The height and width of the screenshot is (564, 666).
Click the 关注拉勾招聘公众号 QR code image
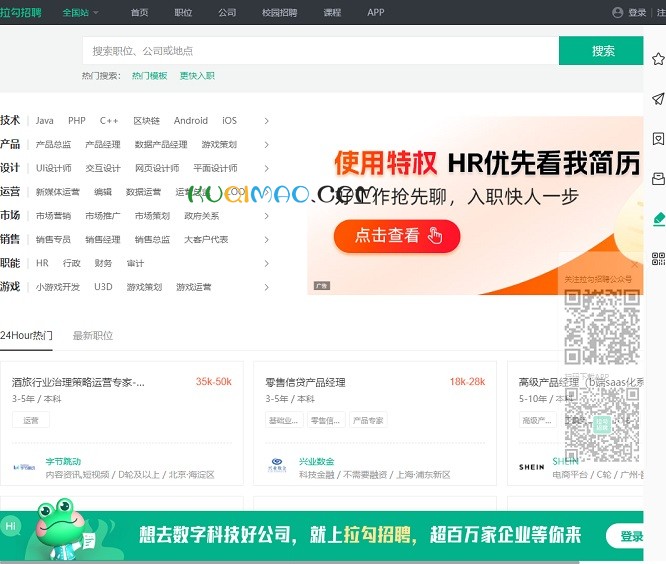click(602, 327)
